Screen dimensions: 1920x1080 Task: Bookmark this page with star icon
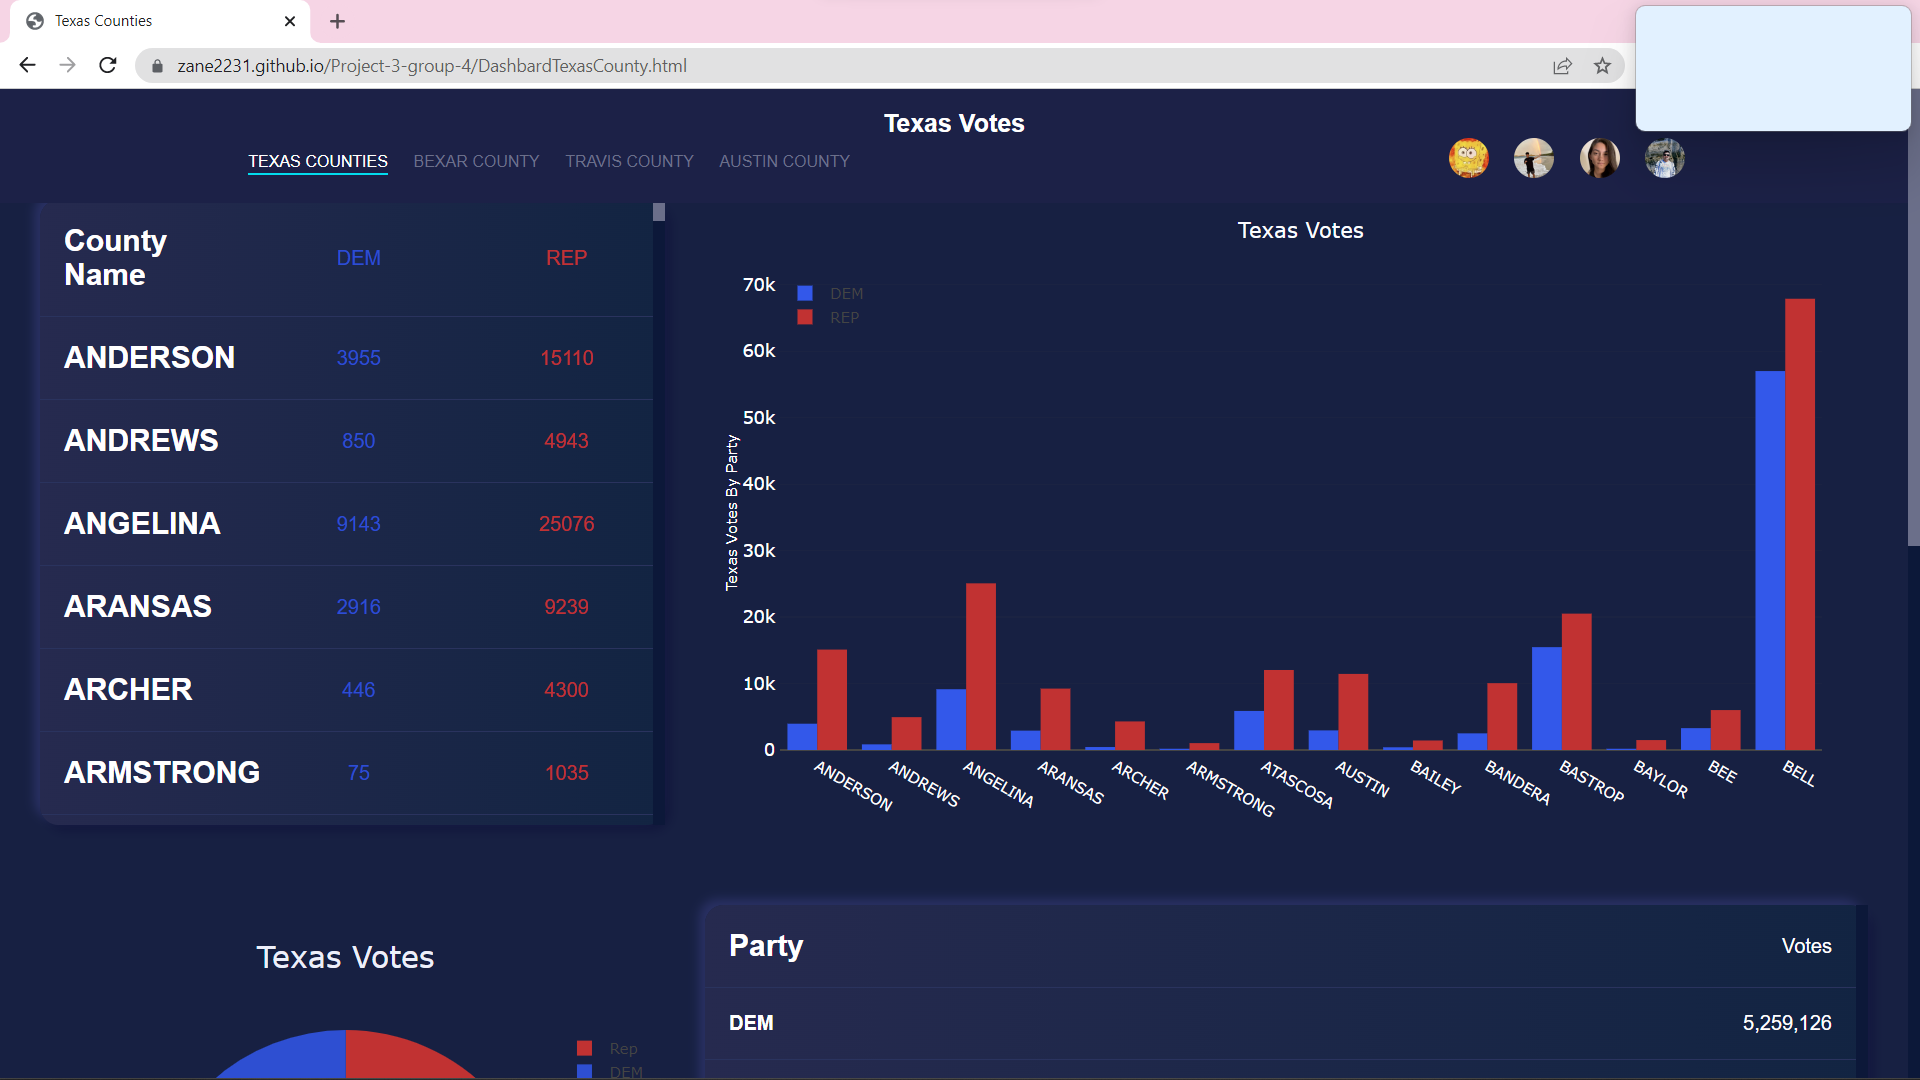tap(1602, 66)
